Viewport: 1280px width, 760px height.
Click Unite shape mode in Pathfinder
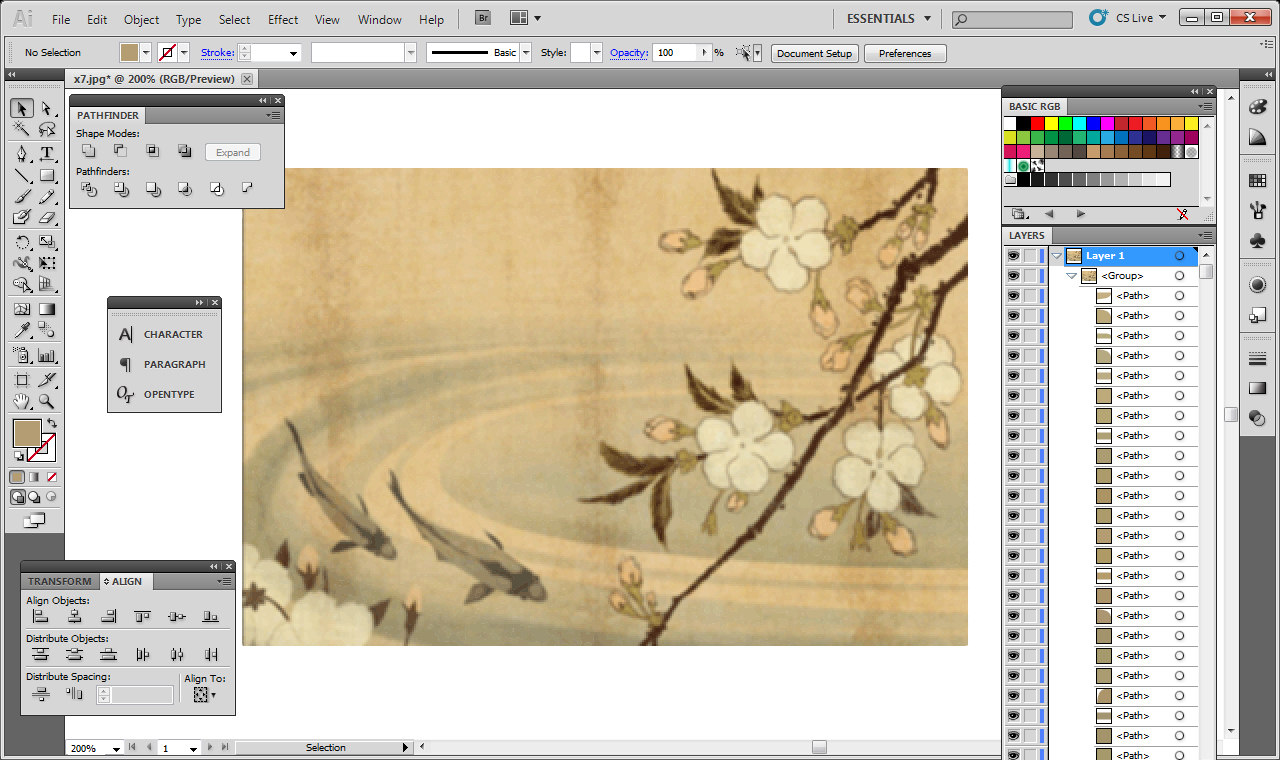[89, 151]
